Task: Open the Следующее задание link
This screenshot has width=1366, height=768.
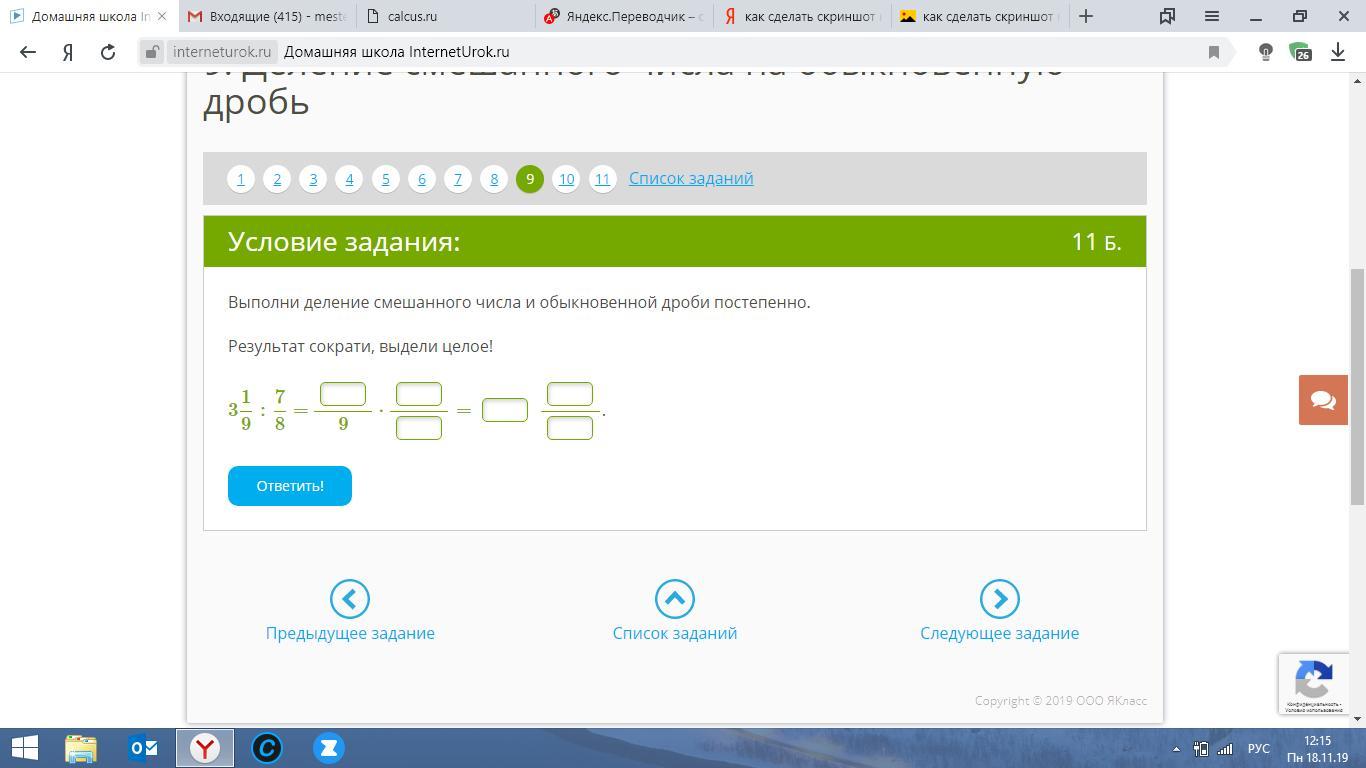Action: [x=1000, y=633]
